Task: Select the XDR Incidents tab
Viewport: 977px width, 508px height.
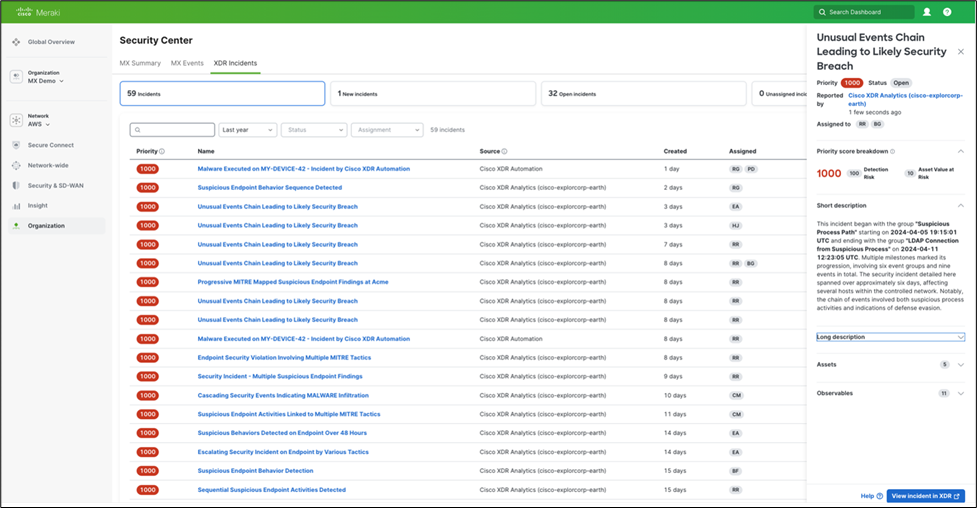Action: click(x=235, y=63)
